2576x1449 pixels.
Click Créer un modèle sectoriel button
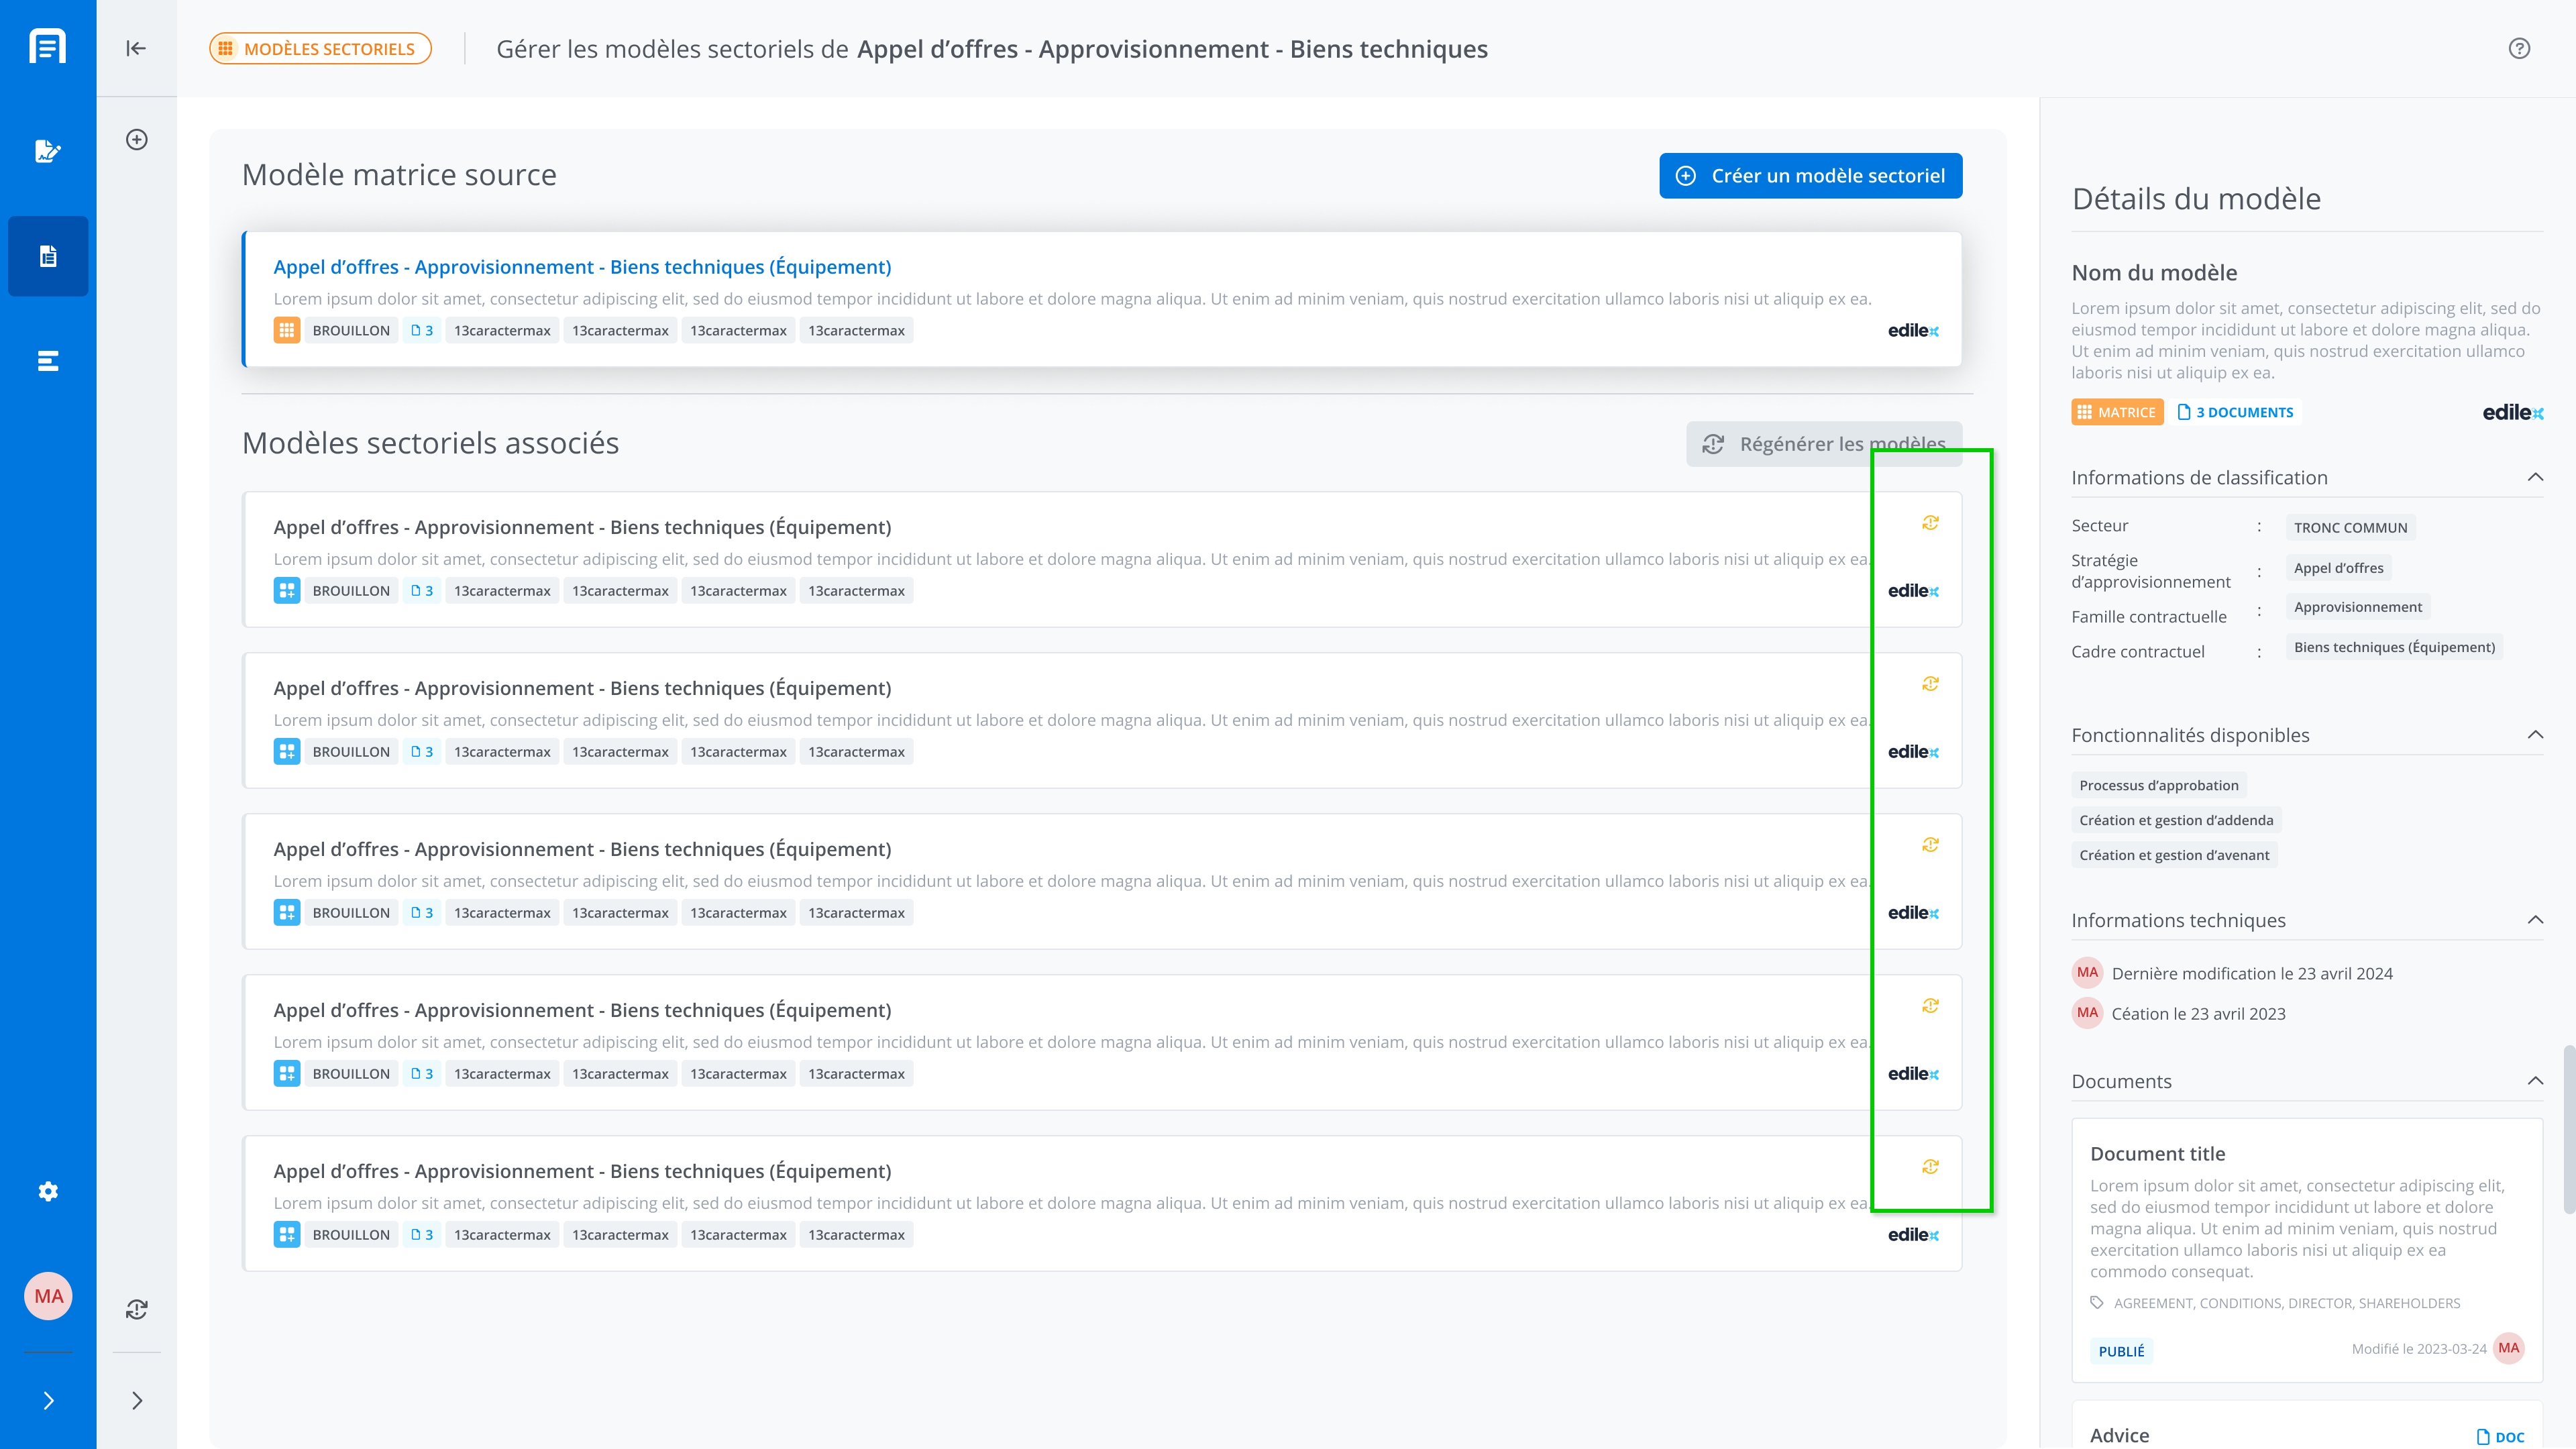click(1810, 176)
